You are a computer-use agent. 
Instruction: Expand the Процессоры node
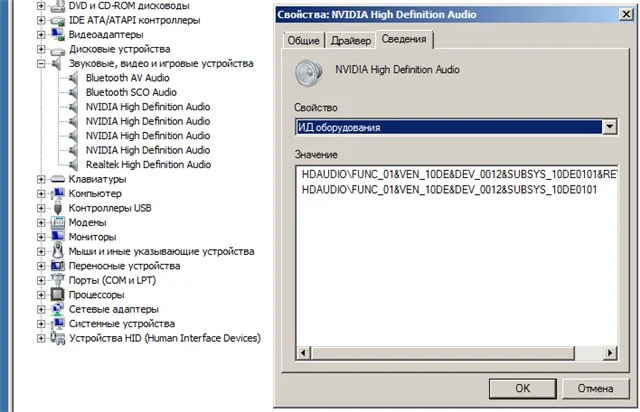[41, 294]
